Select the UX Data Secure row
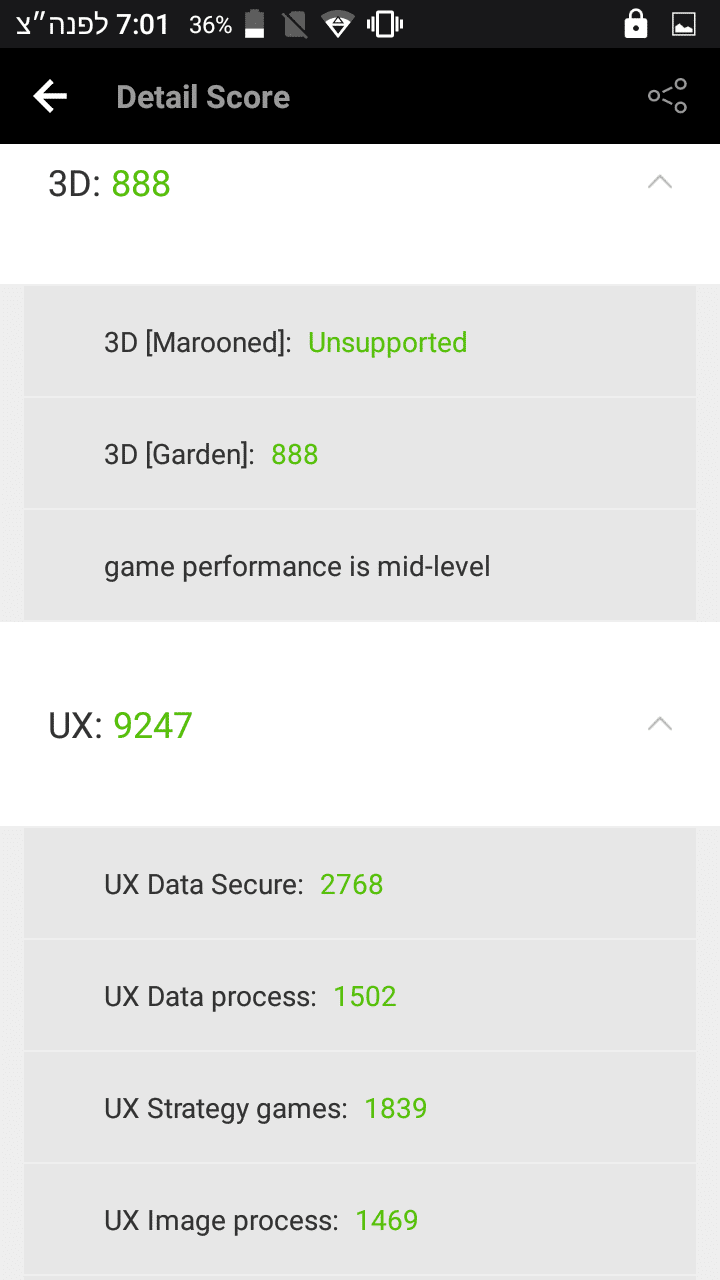 (360, 884)
